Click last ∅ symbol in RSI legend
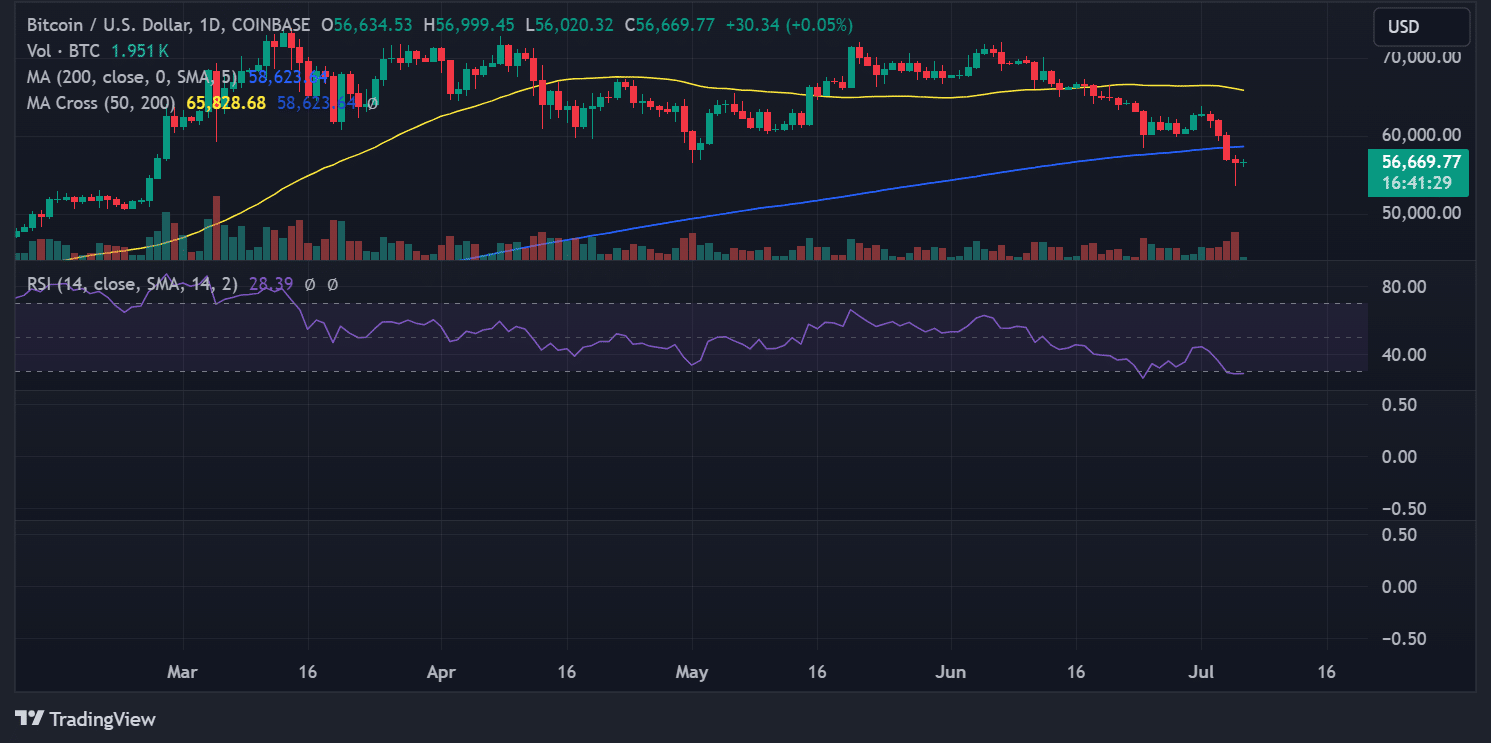1491x743 pixels. 333,285
